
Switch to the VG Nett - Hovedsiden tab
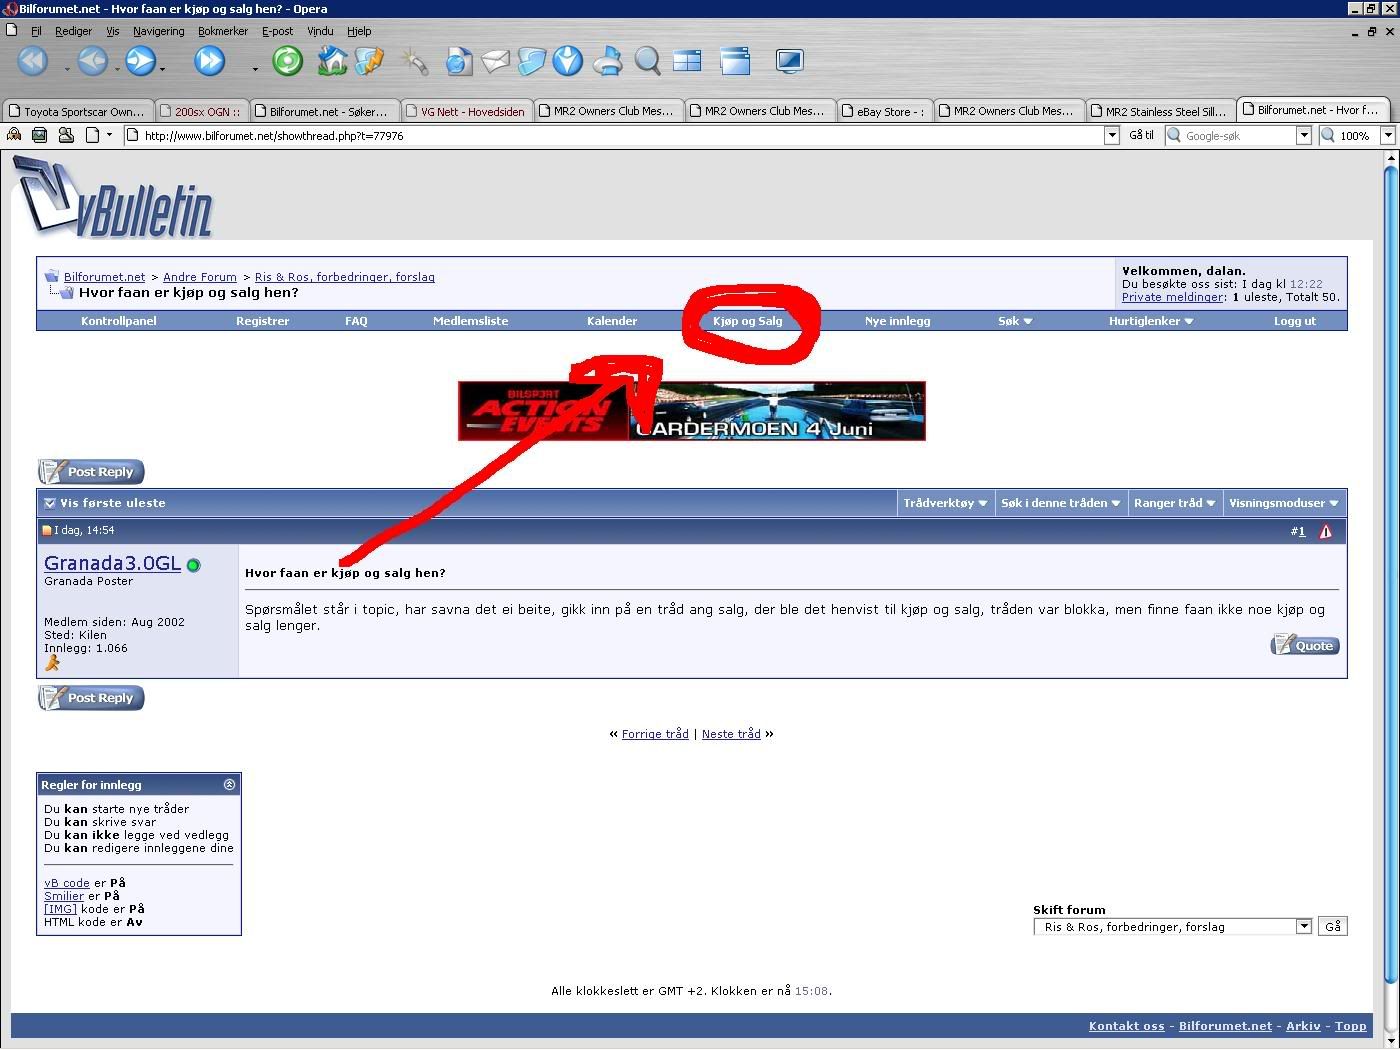[x=467, y=111]
